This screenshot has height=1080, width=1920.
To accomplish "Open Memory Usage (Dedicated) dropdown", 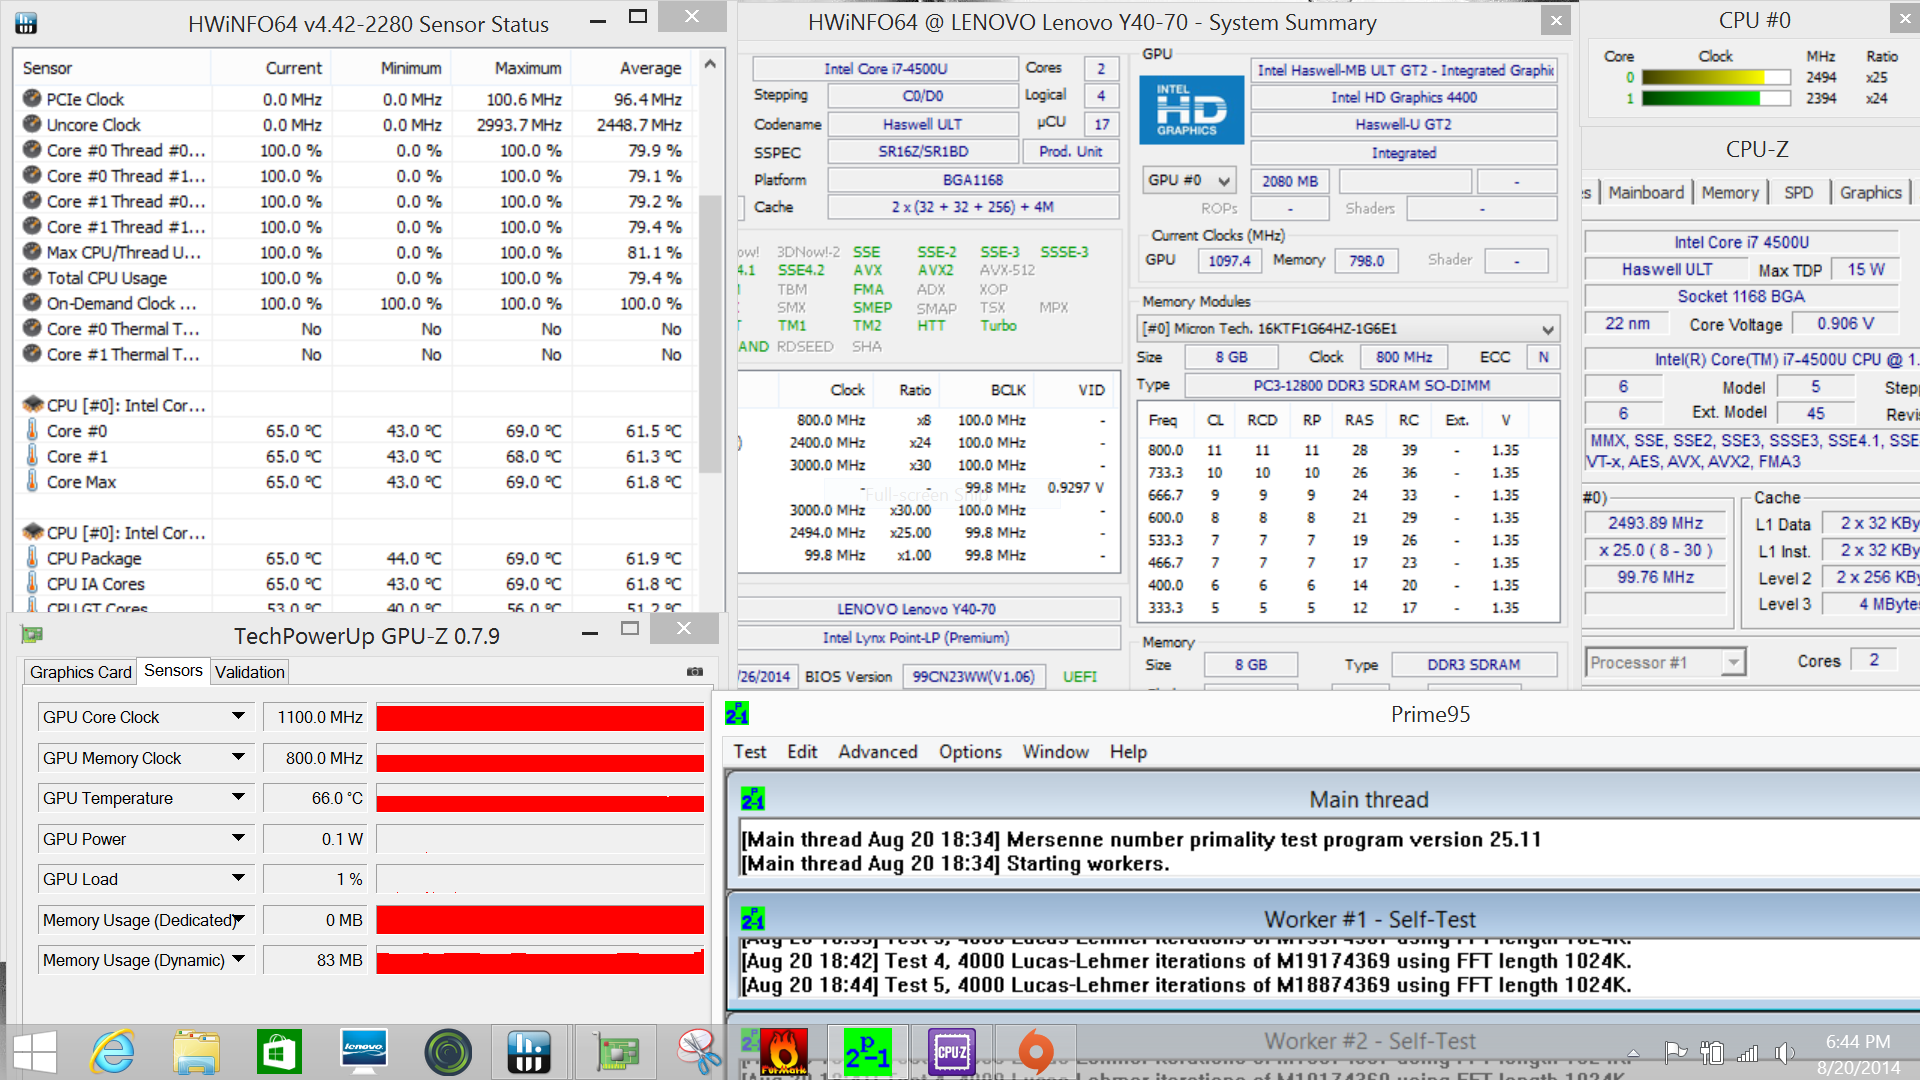I will point(238,919).
